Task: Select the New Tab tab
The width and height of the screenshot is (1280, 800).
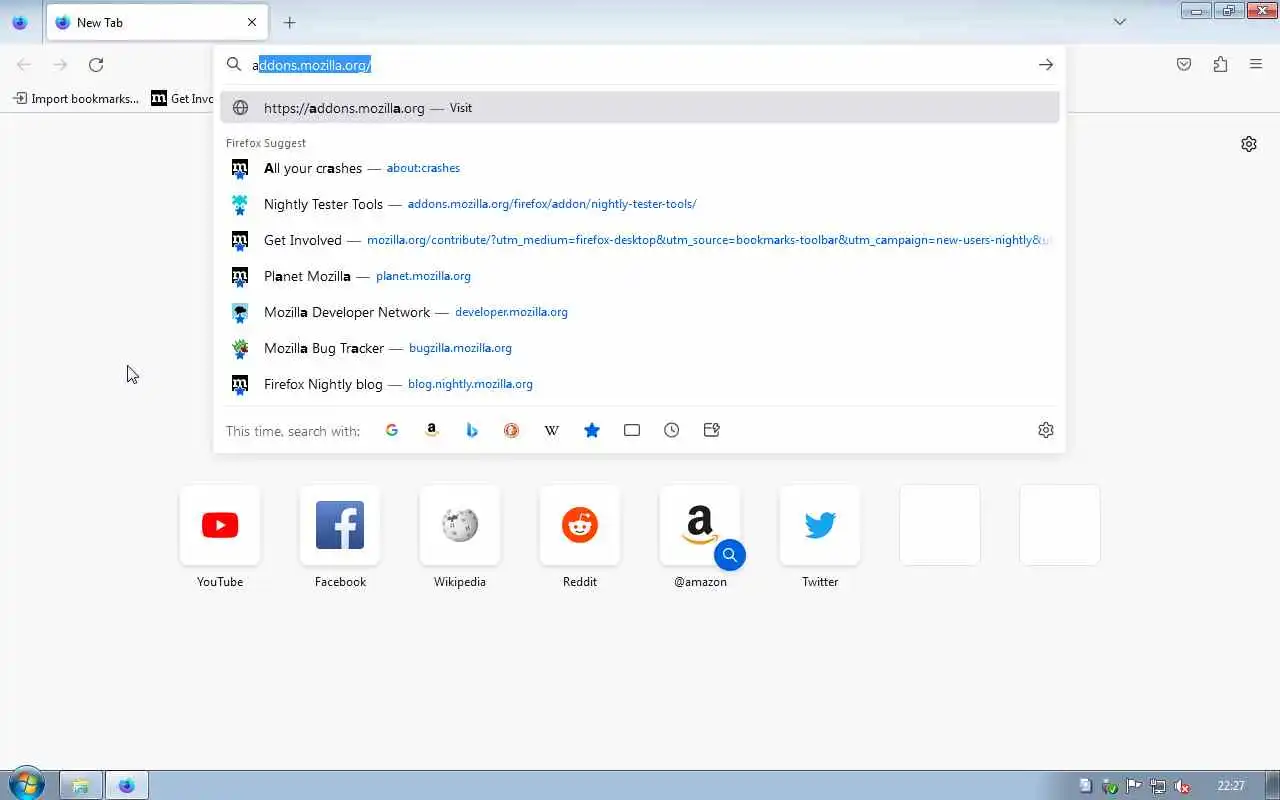Action: [x=156, y=22]
